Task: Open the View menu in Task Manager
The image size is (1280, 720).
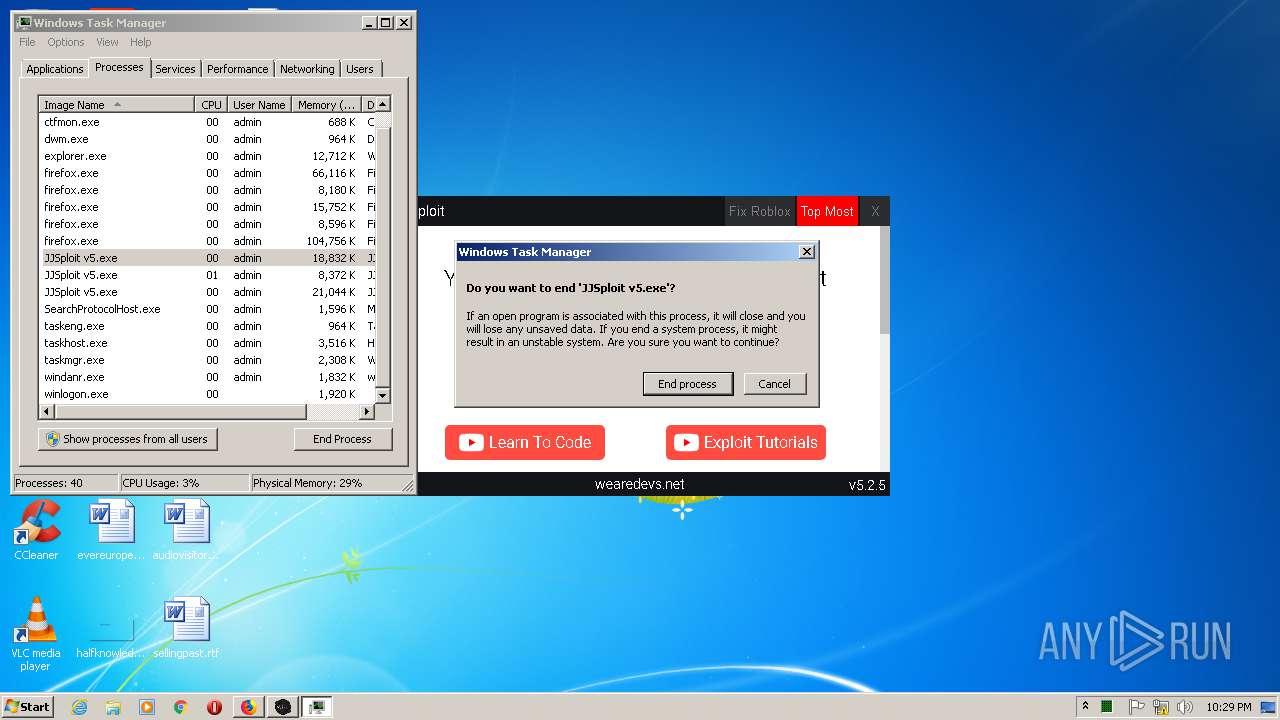Action: (107, 42)
